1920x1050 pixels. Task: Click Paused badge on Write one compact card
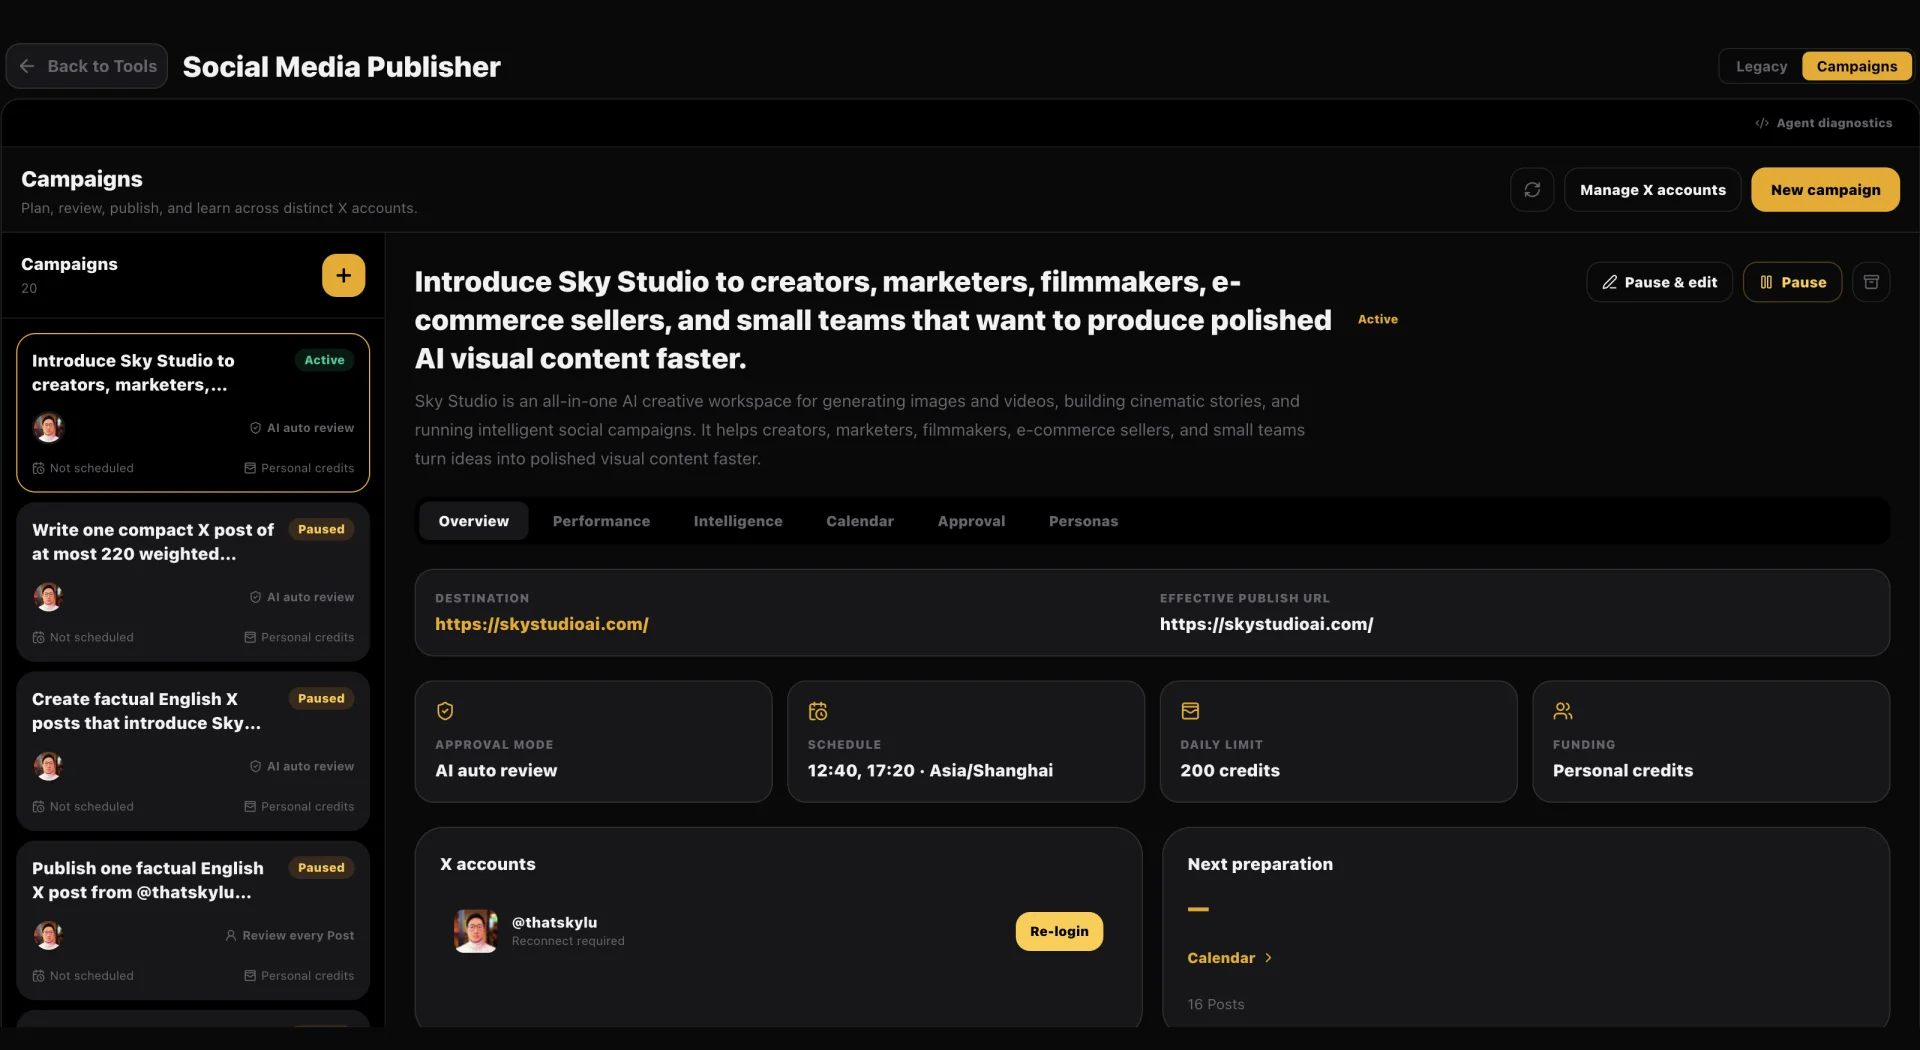pyautogui.click(x=321, y=529)
